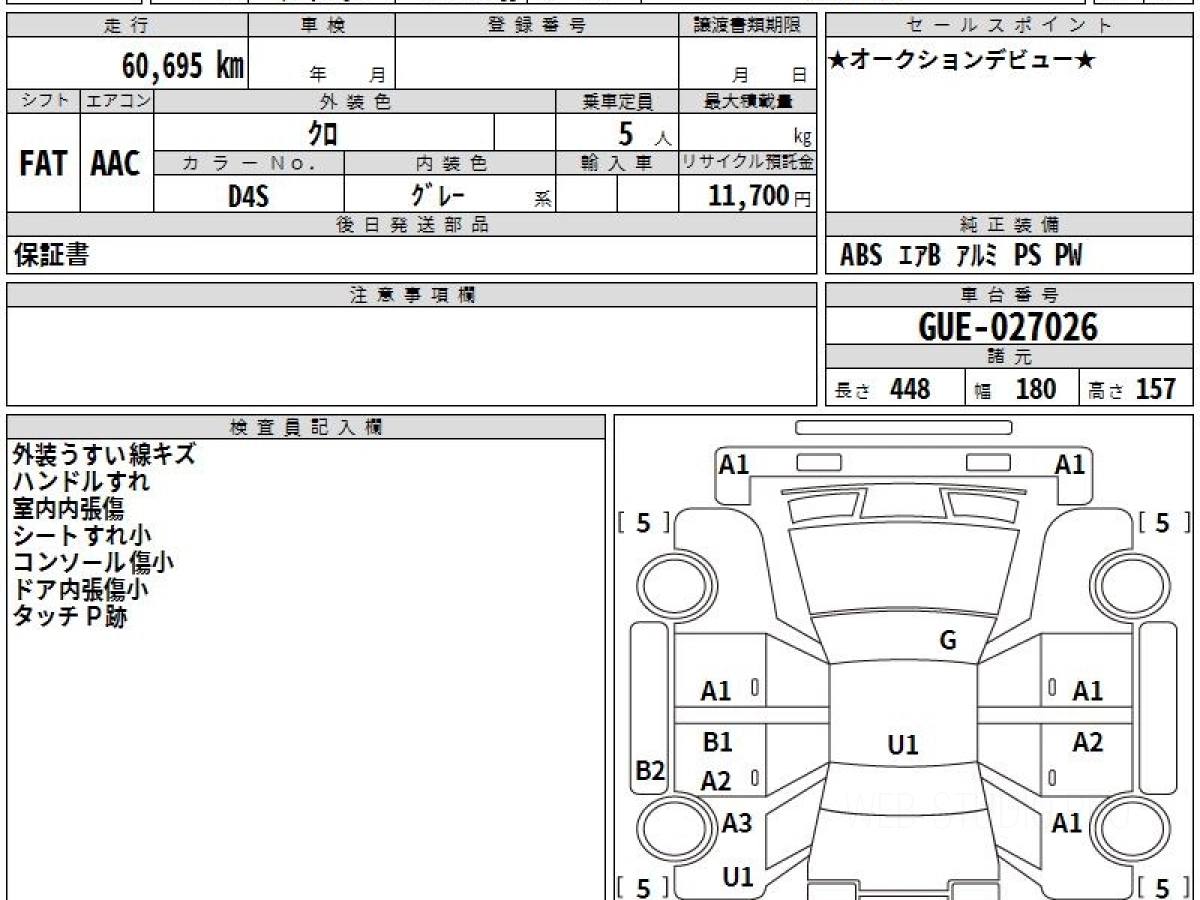This screenshot has height=900, width=1200.
Task: Click the color code D4S
Action: pyautogui.click(x=248, y=196)
